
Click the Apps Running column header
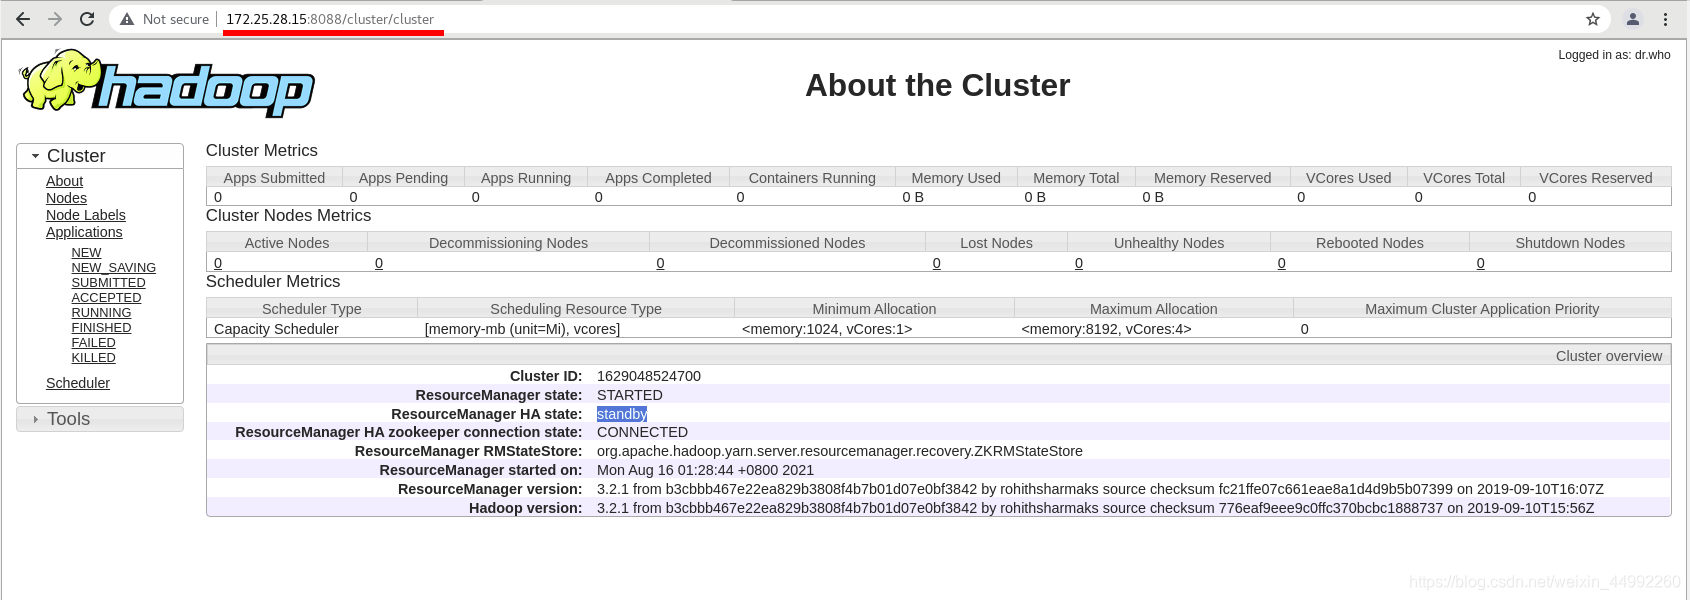526,178
